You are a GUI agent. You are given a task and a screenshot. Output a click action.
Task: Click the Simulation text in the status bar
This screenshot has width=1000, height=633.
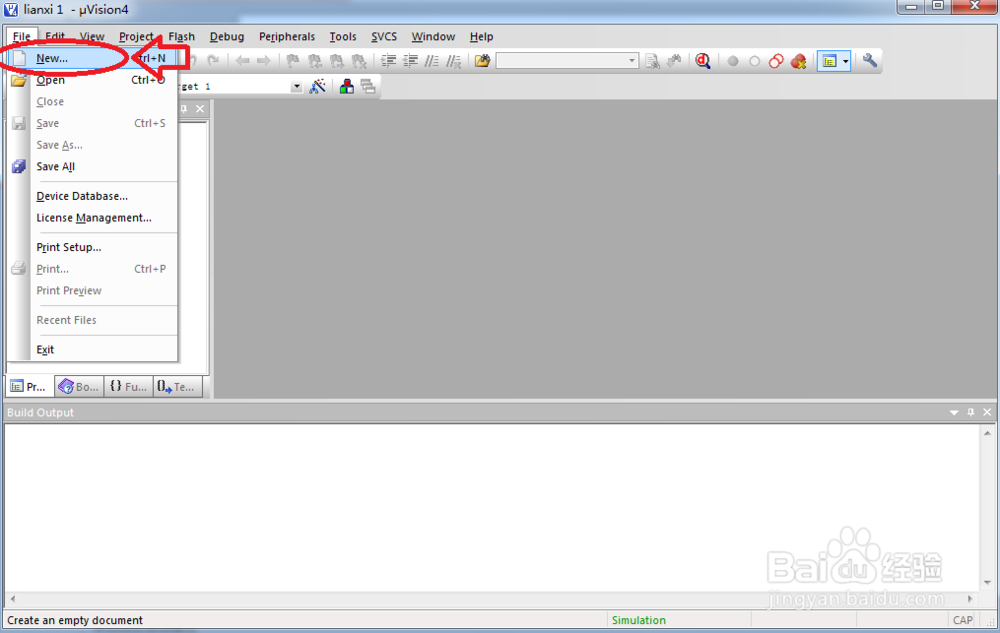638,620
